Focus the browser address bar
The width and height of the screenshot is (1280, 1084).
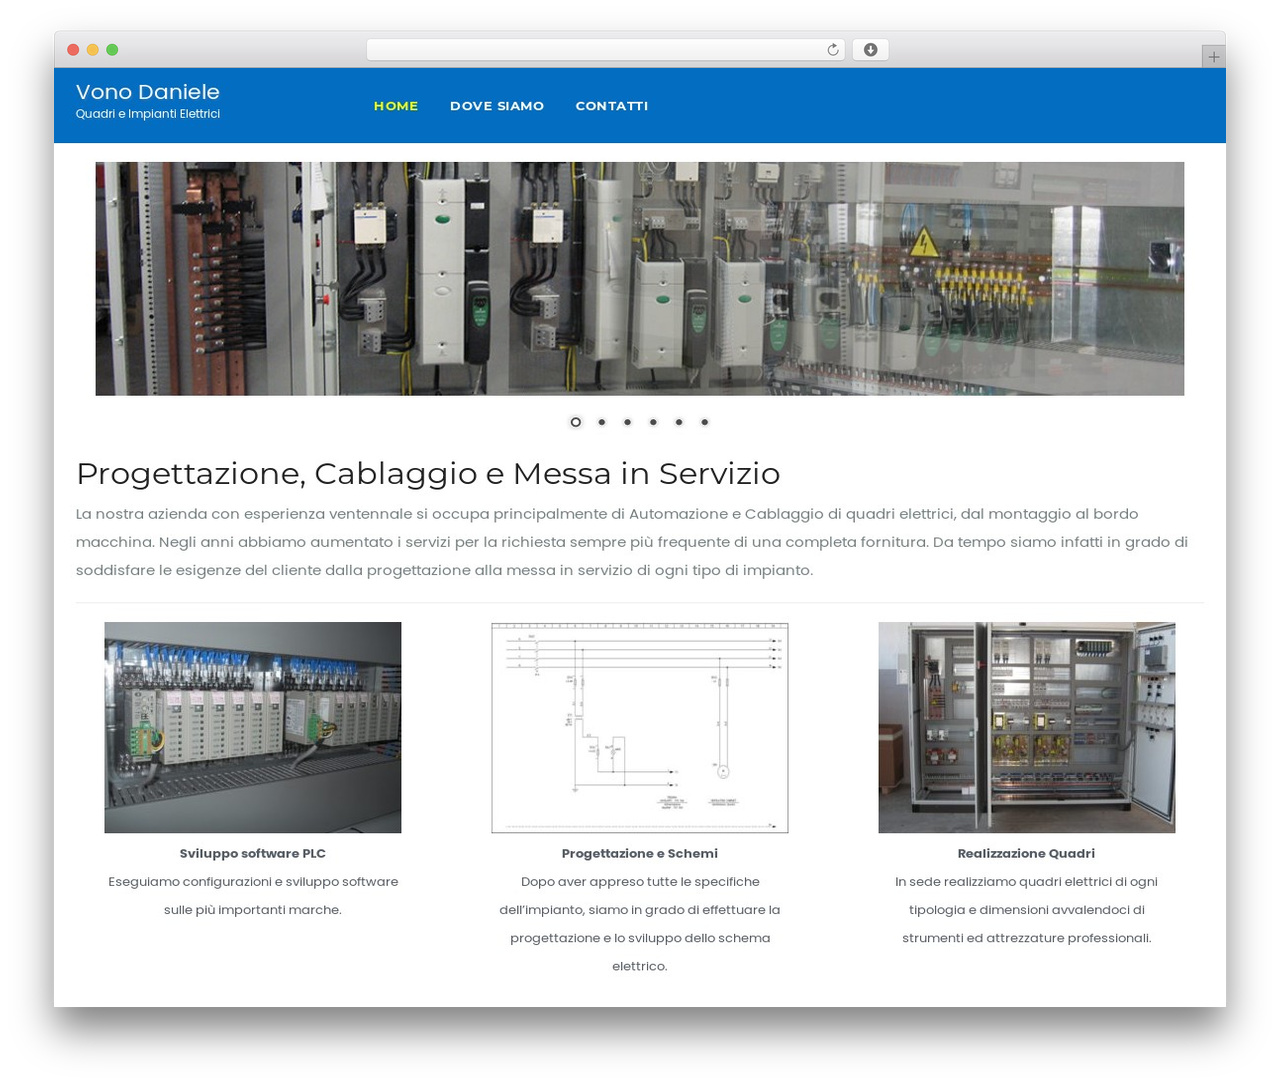[606, 50]
